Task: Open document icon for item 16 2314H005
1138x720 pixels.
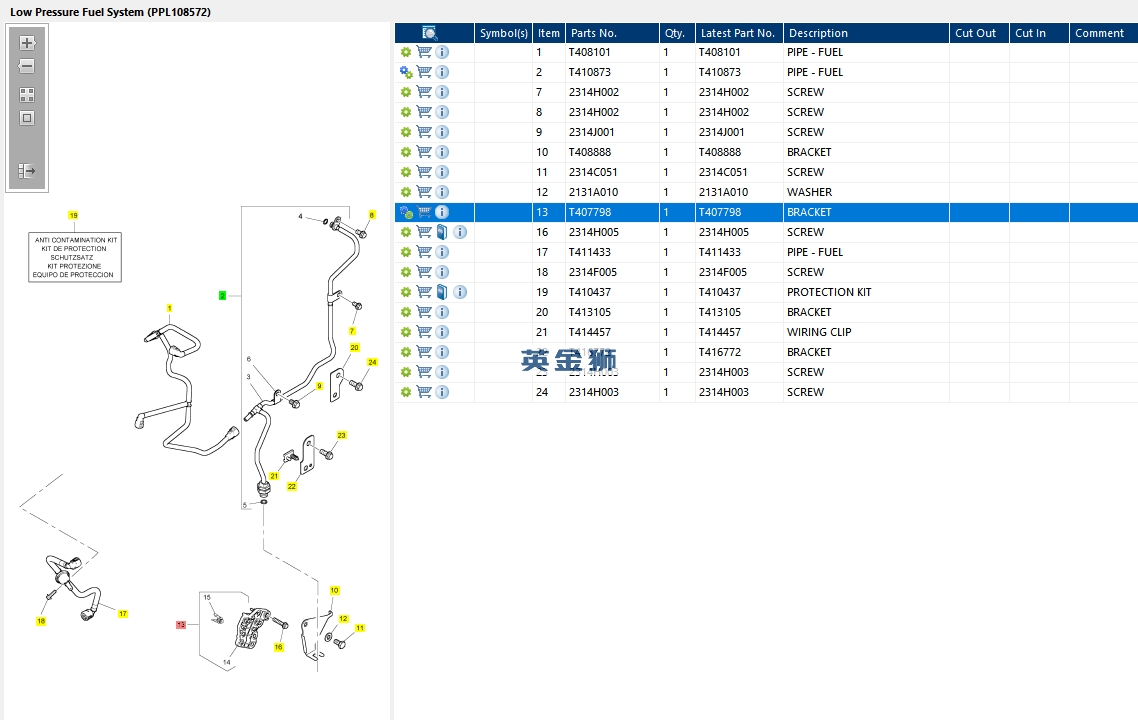Action: tap(442, 232)
